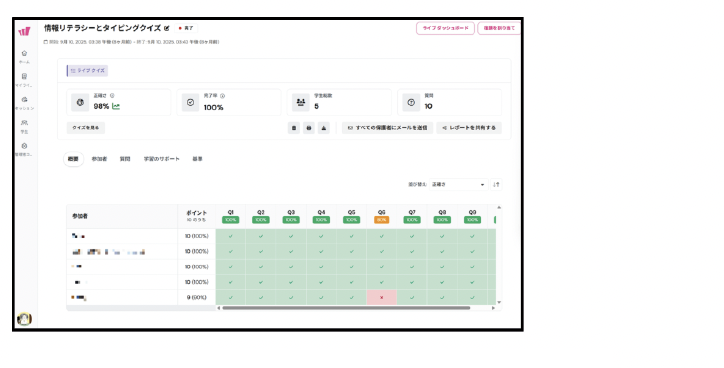Image resolution: width=724 pixels, height=368 pixels.
Task: Click the info icon next to accuracy label
Action: pos(112,96)
